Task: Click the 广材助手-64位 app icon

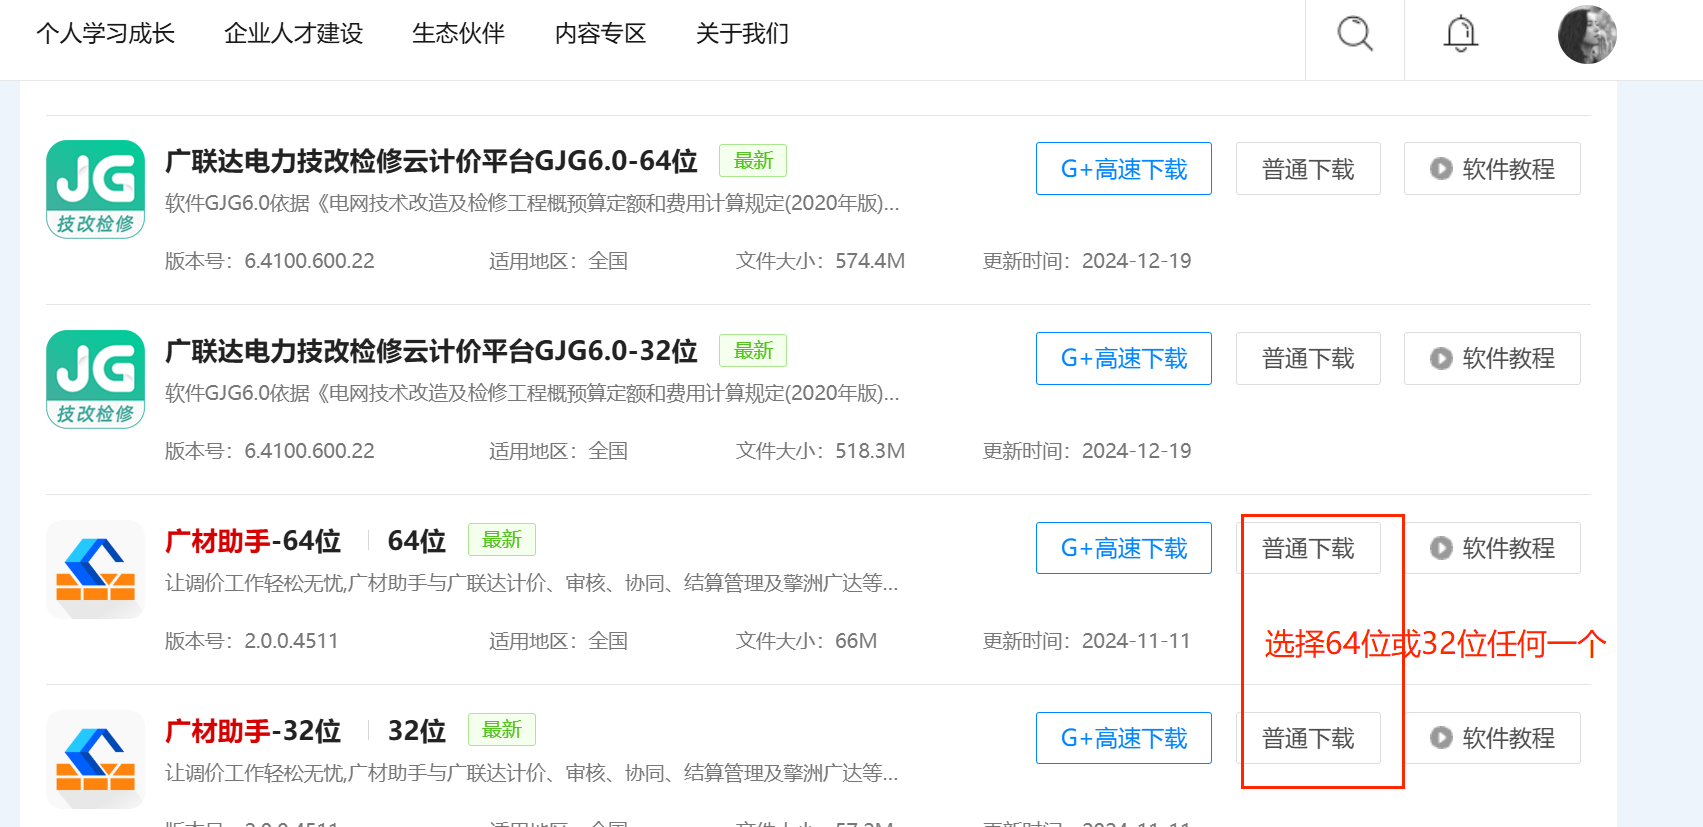Action: coord(96,569)
